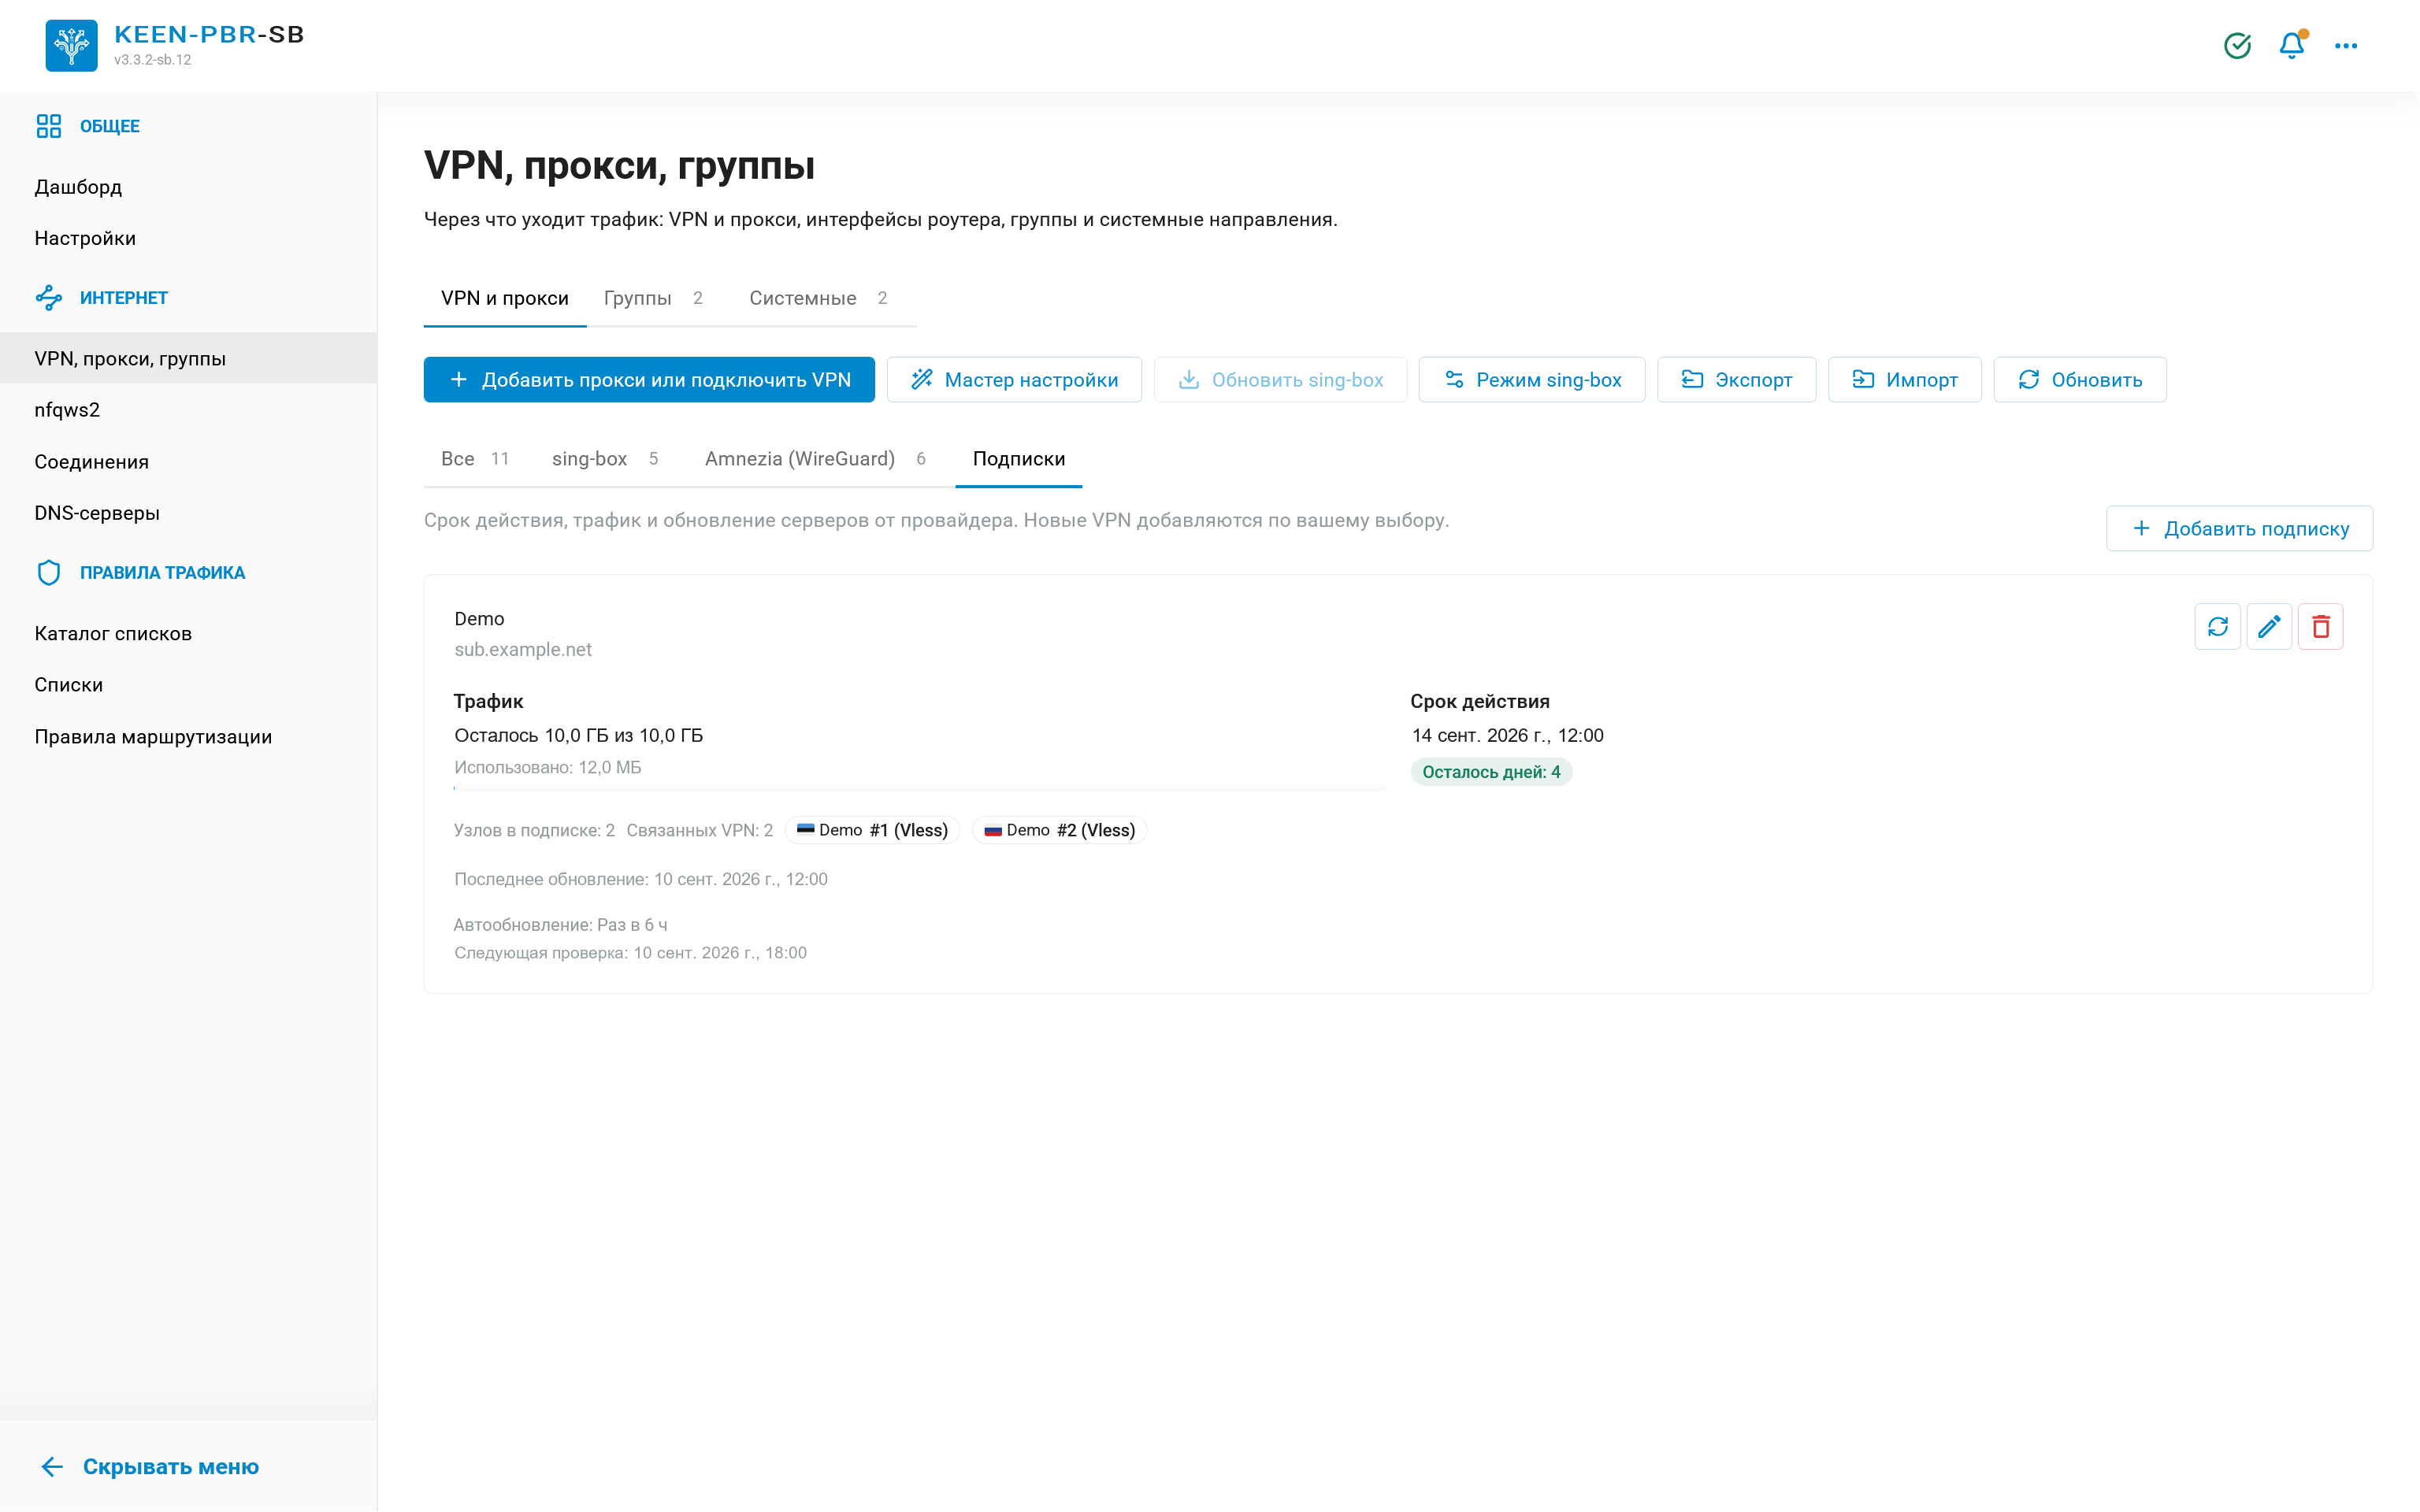The image size is (2420, 1512).
Task: Open the Demo #2 (Vless) chip
Action: [x=1059, y=831]
